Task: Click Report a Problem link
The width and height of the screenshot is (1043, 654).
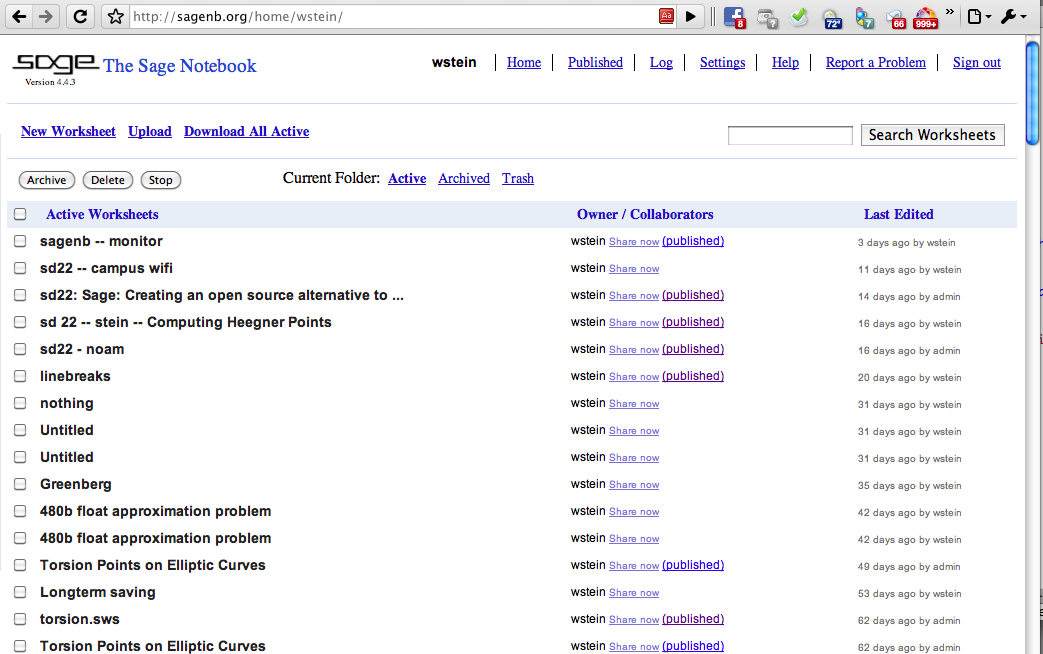Action: [876, 63]
